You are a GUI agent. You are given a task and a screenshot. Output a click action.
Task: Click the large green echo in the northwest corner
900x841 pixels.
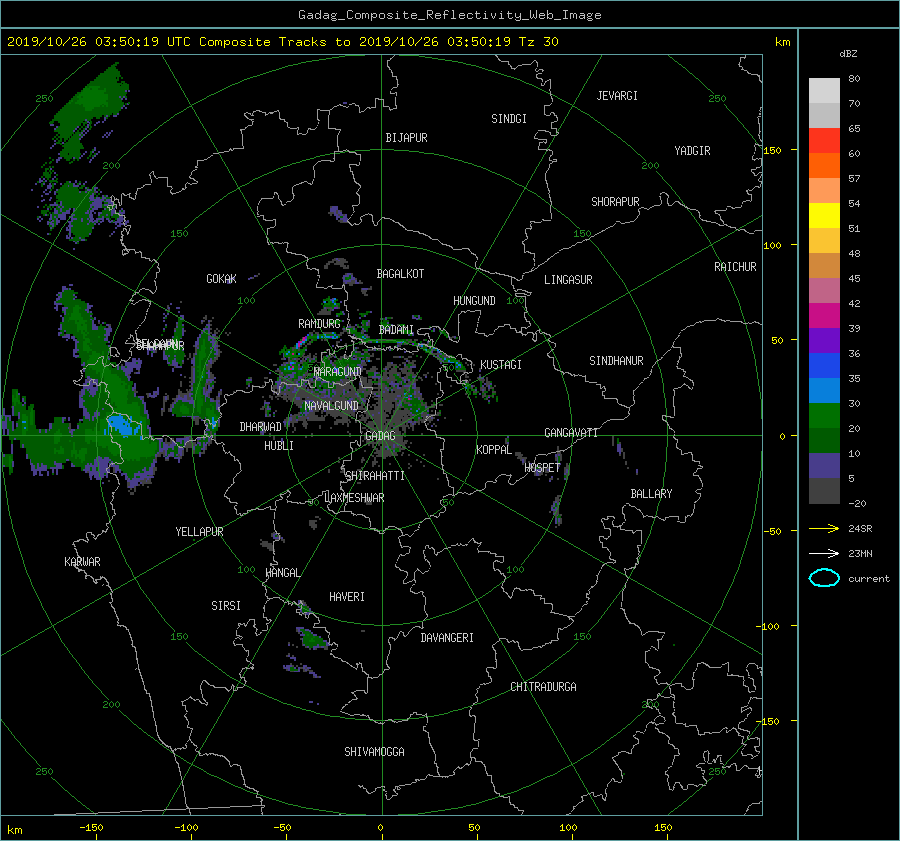[89, 112]
